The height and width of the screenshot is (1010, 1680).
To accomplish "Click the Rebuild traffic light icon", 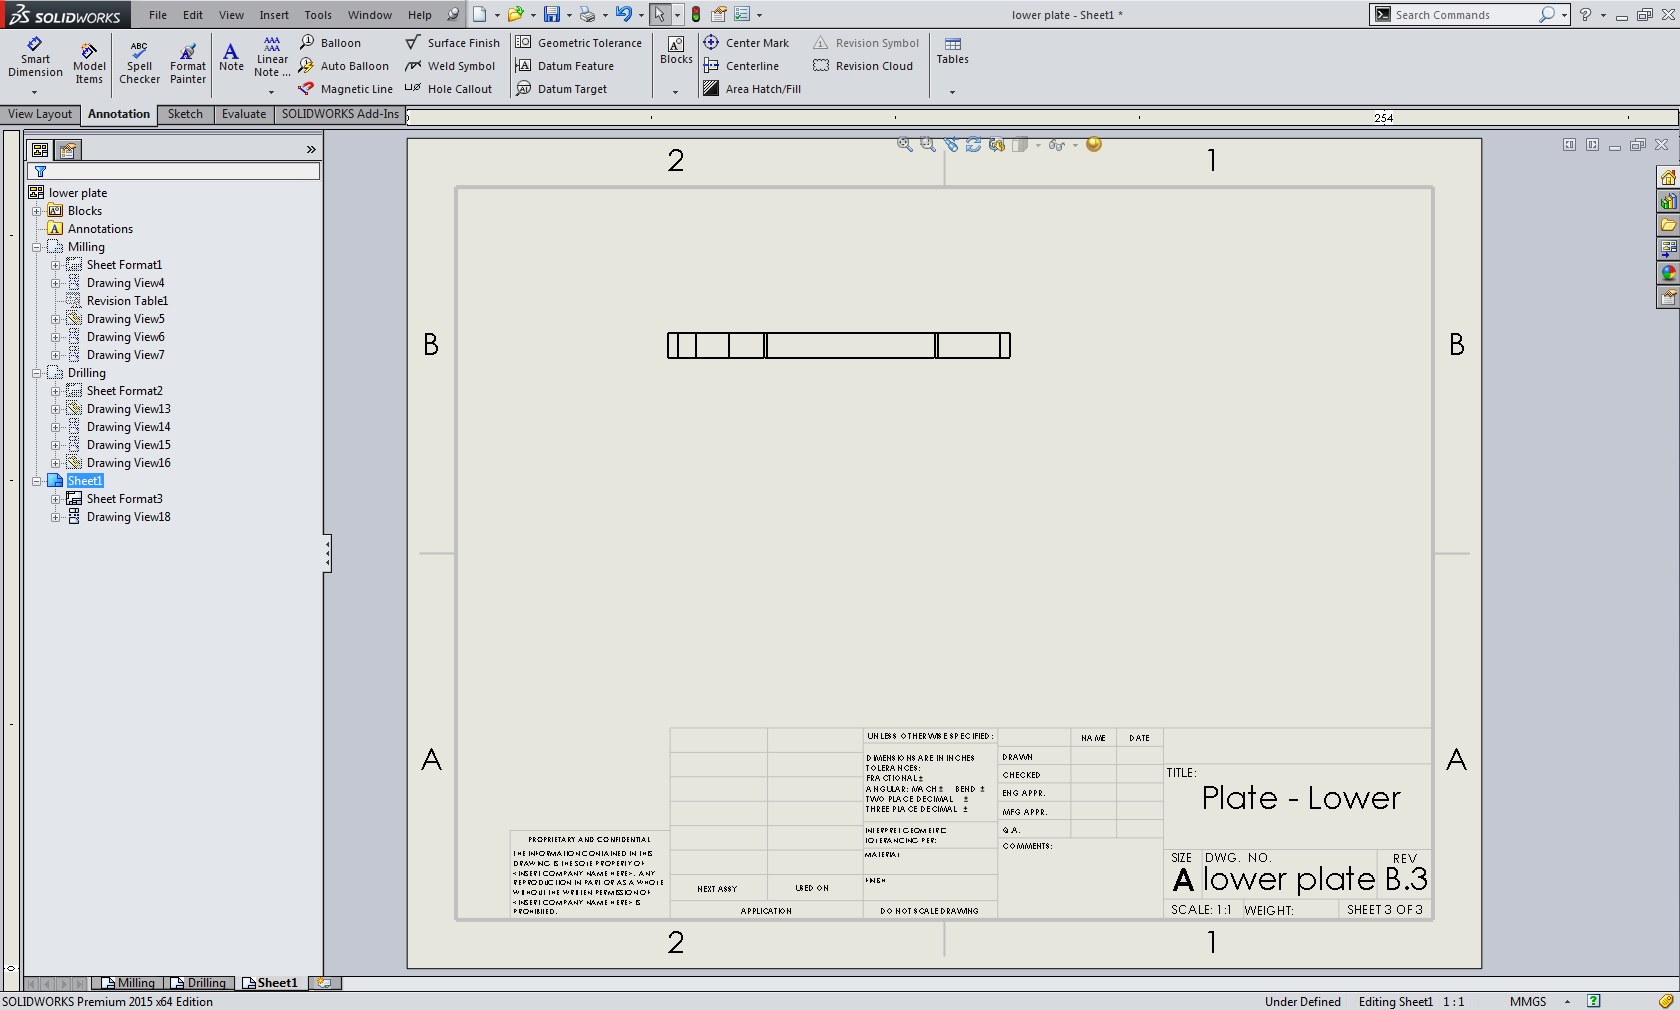I will pos(696,15).
